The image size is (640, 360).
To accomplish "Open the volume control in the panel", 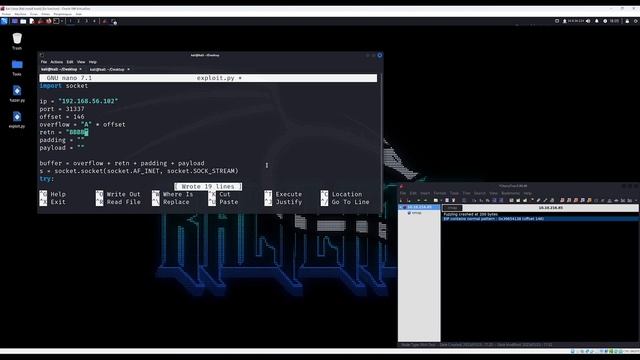I will tap(588, 21).
